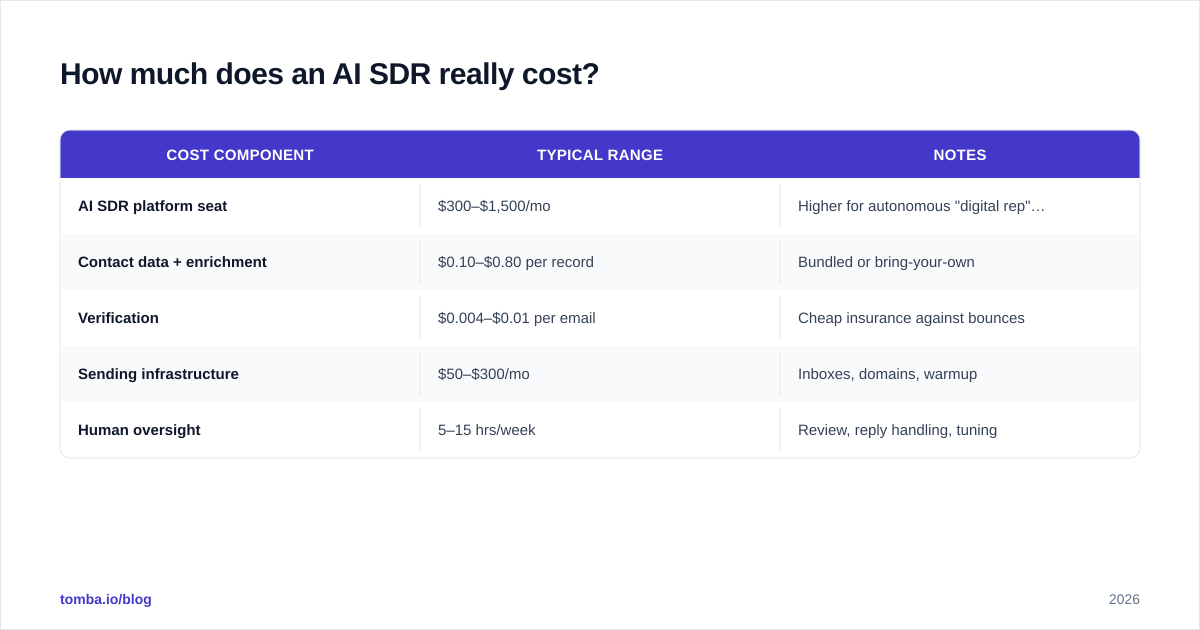Viewport: 1200px width, 630px height.
Task: Click the 'Higher for autonomous "digital rep"…' note
Action: (x=921, y=206)
